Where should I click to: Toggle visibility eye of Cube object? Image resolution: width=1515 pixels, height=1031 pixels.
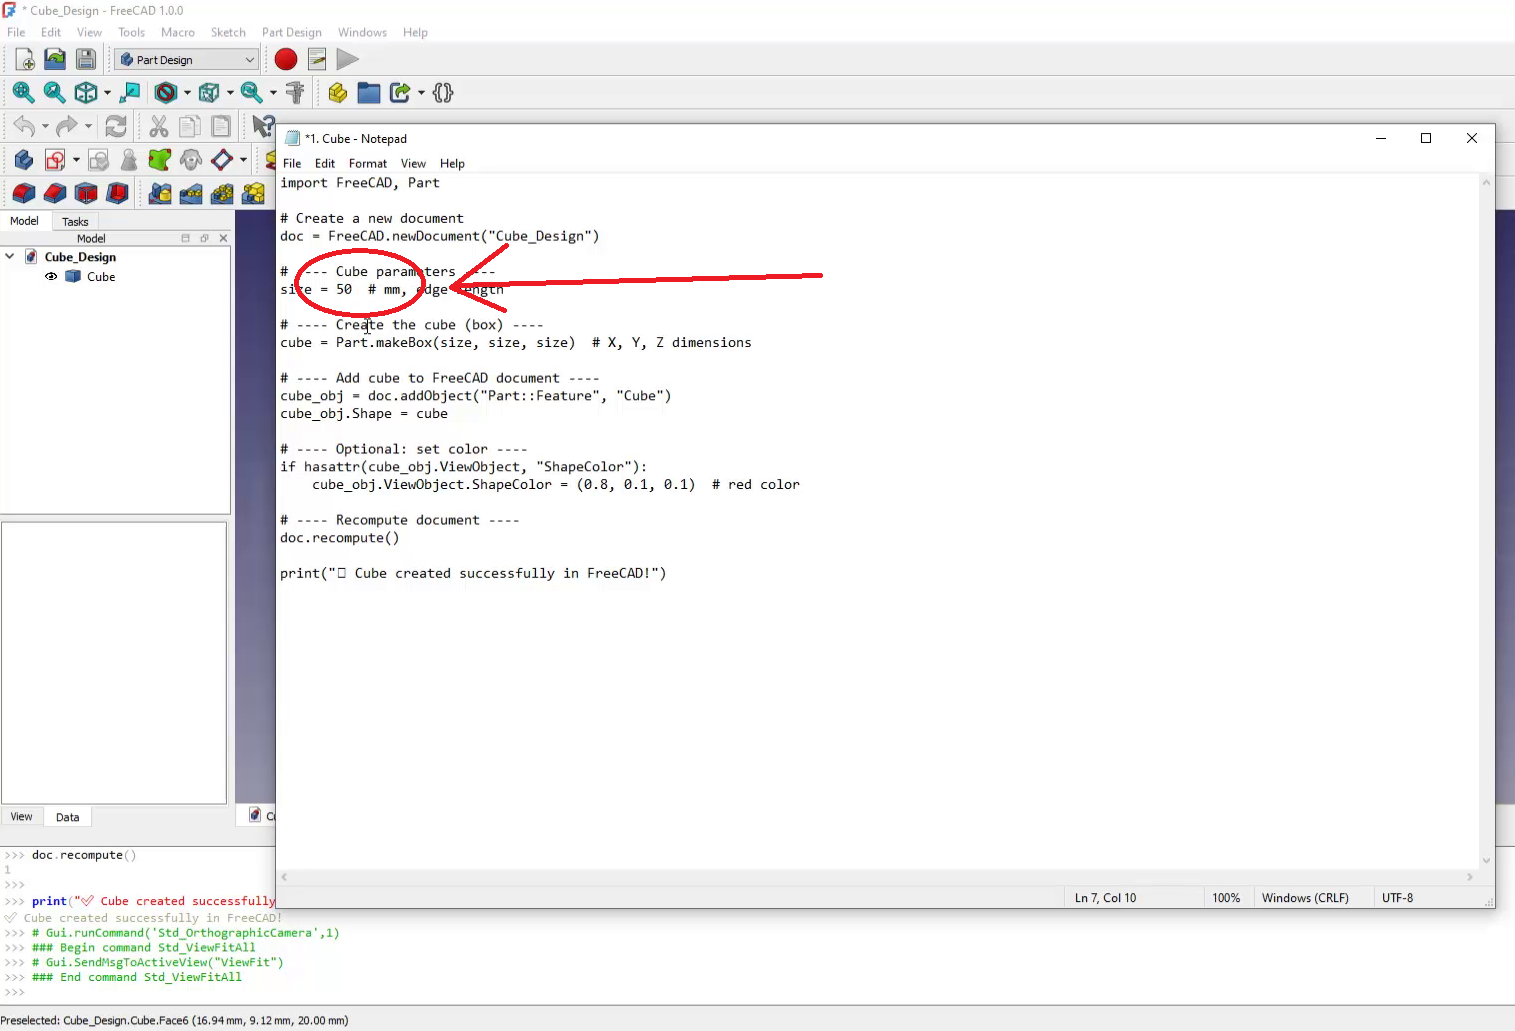[x=51, y=277]
